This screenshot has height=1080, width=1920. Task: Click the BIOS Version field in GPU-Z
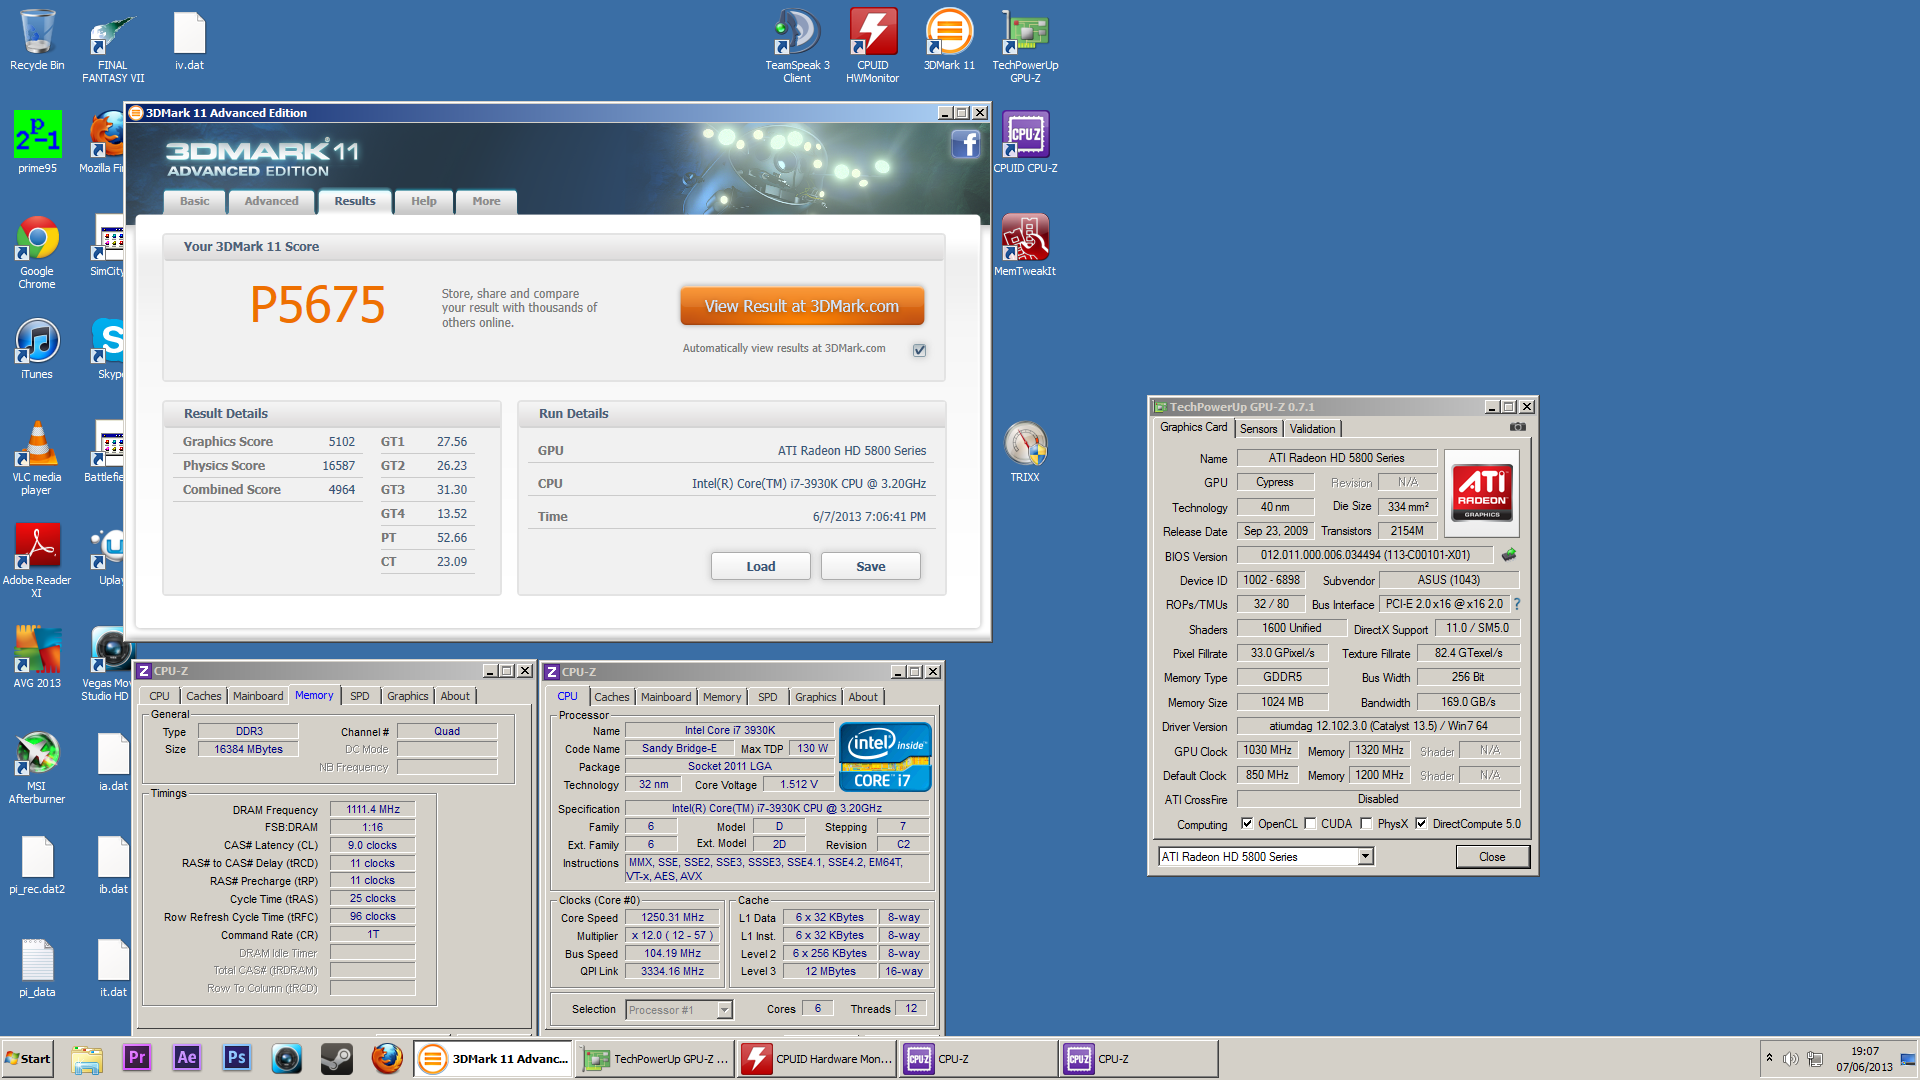coord(1365,555)
